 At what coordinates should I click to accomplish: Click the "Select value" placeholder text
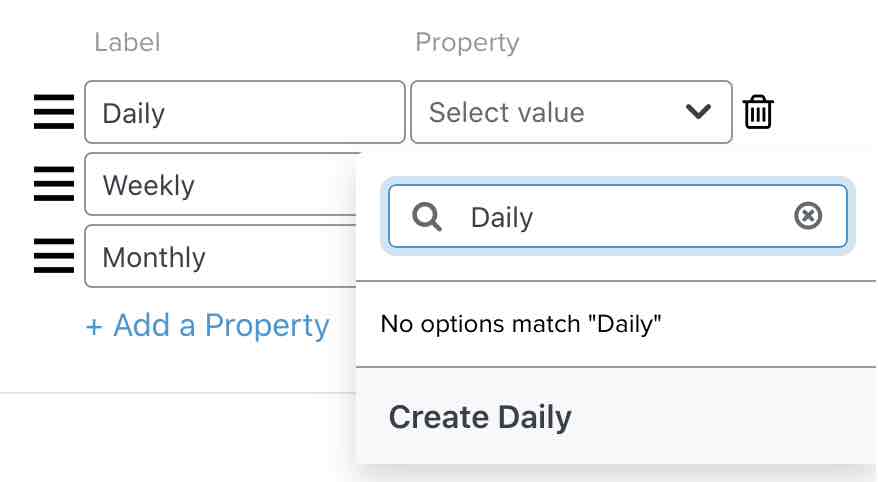pyautogui.click(x=506, y=112)
